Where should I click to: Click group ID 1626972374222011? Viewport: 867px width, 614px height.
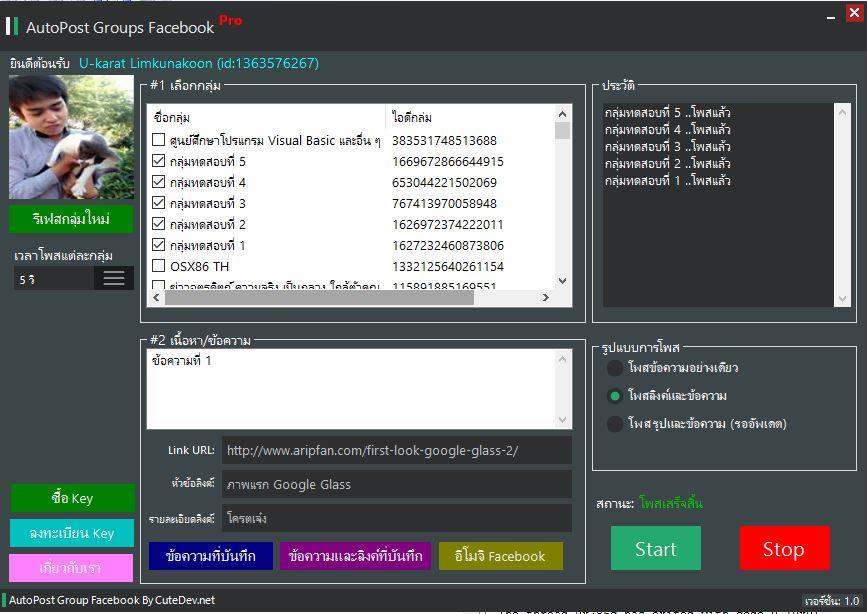448,225
